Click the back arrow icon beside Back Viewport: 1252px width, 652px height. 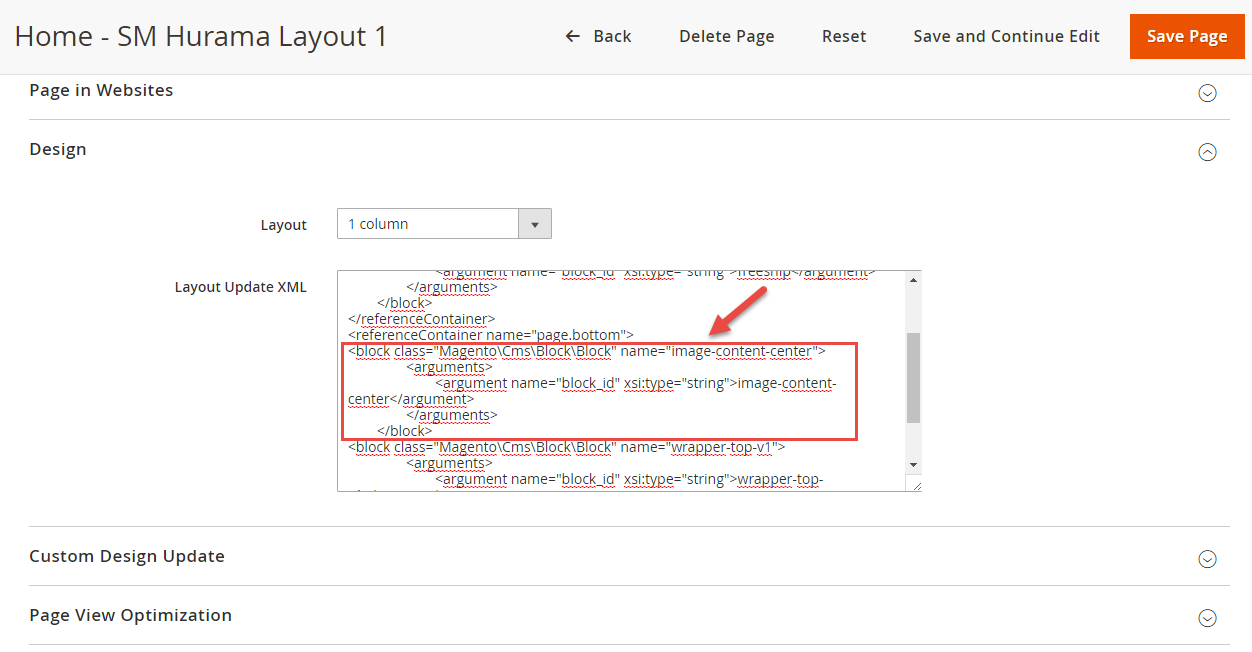(x=573, y=36)
